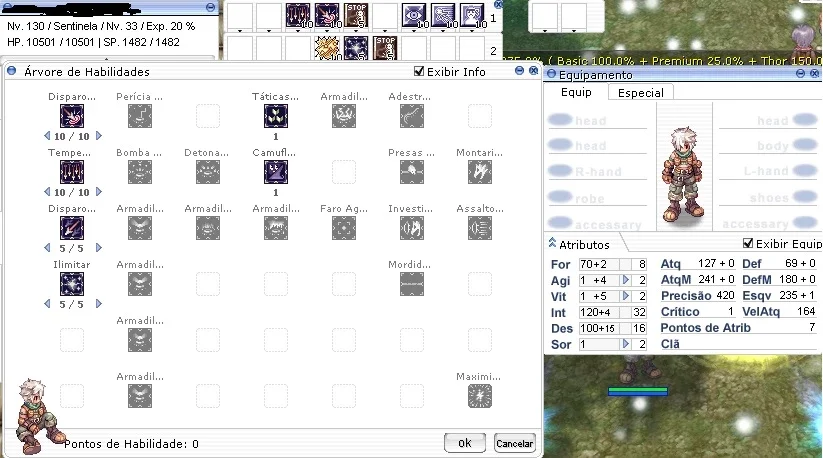Toggle the Exibir Info checkbox

point(419,71)
